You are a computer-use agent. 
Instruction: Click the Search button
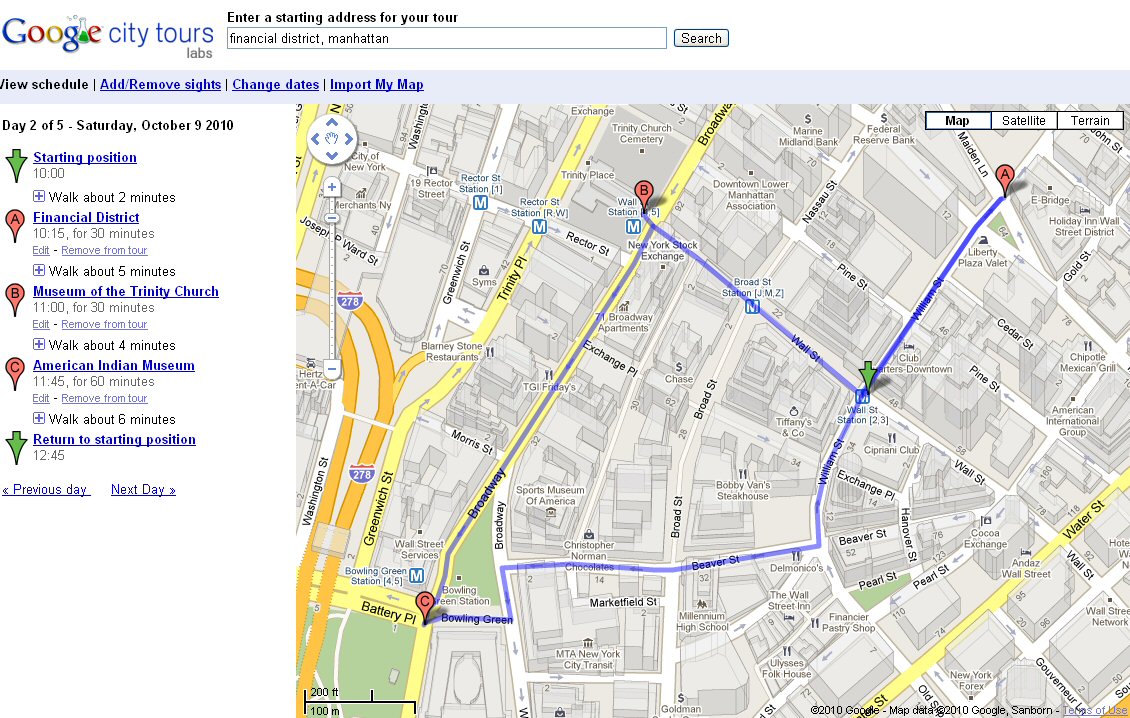(700, 38)
